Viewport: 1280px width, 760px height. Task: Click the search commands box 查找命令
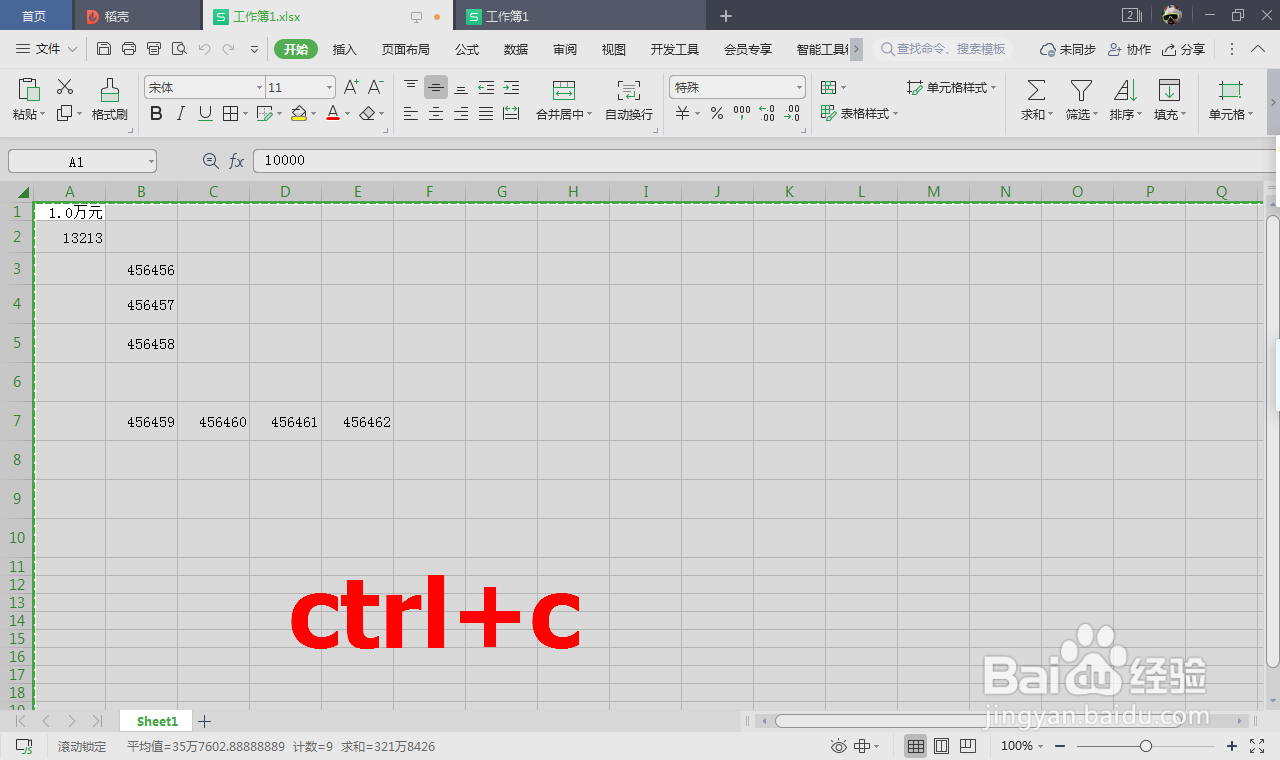point(942,49)
